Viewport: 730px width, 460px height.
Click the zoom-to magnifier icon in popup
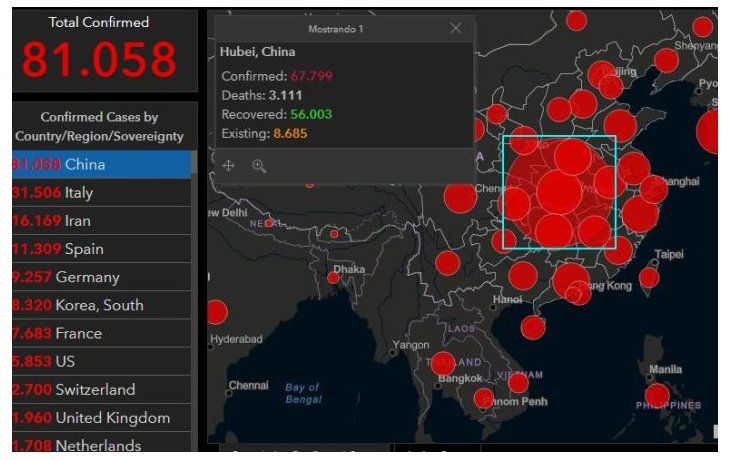click(259, 166)
